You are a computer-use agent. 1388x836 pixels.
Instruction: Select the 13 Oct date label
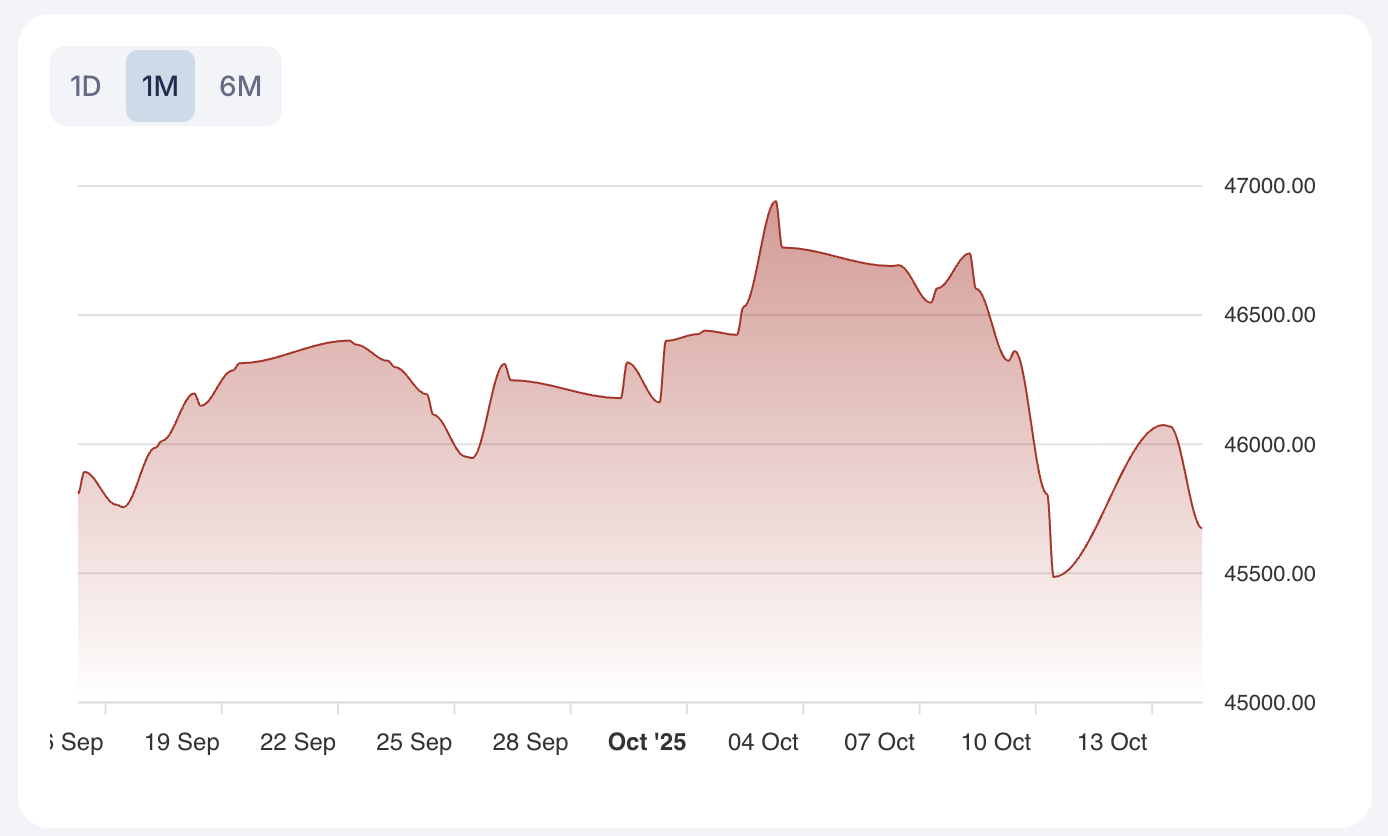coord(1113,742)
